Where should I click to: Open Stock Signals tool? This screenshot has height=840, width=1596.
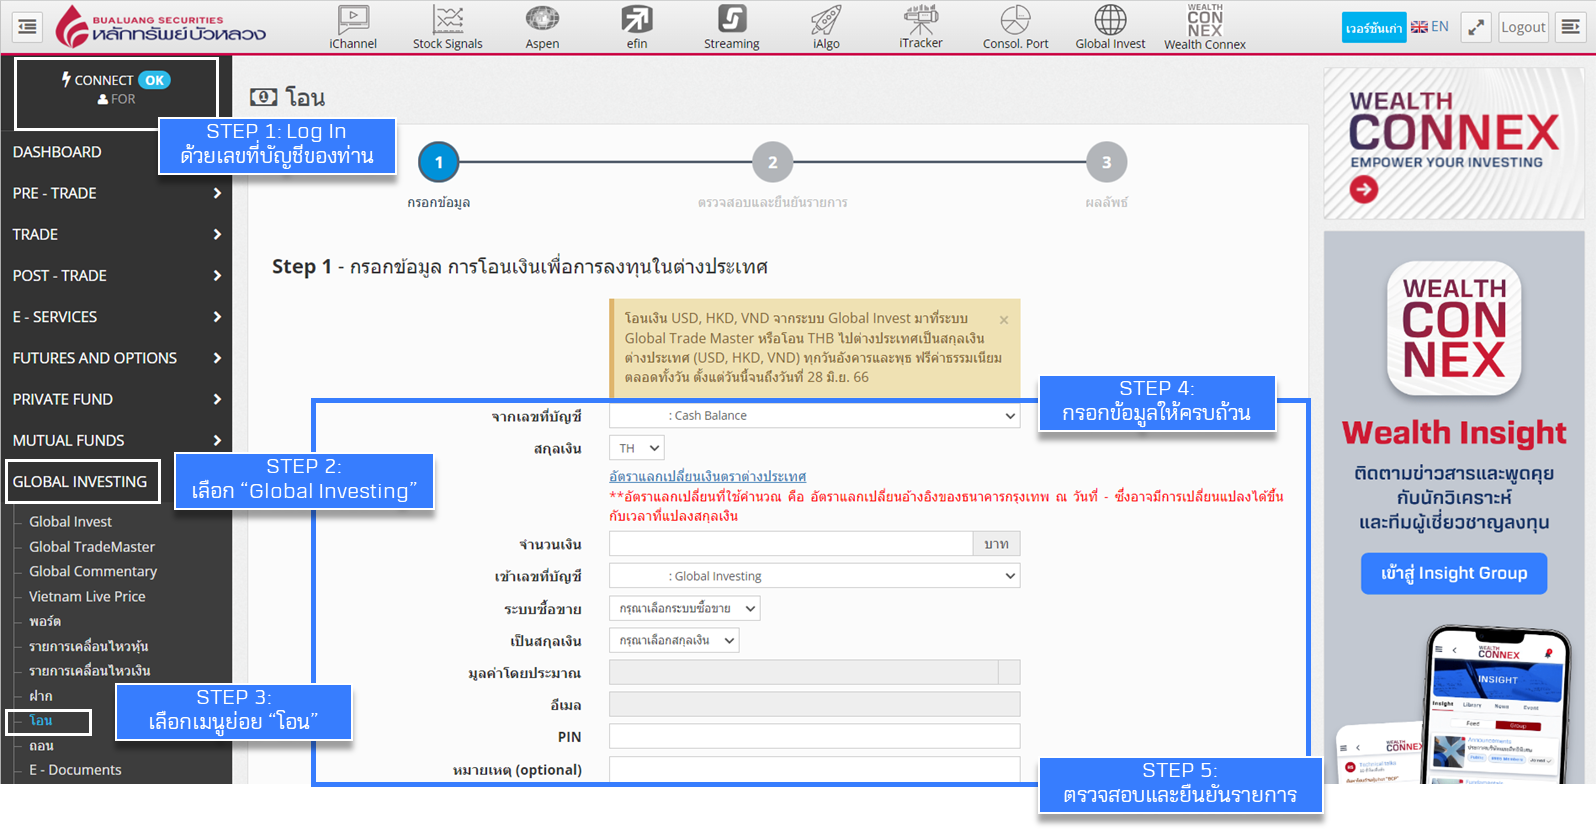(x=448, y=27)
